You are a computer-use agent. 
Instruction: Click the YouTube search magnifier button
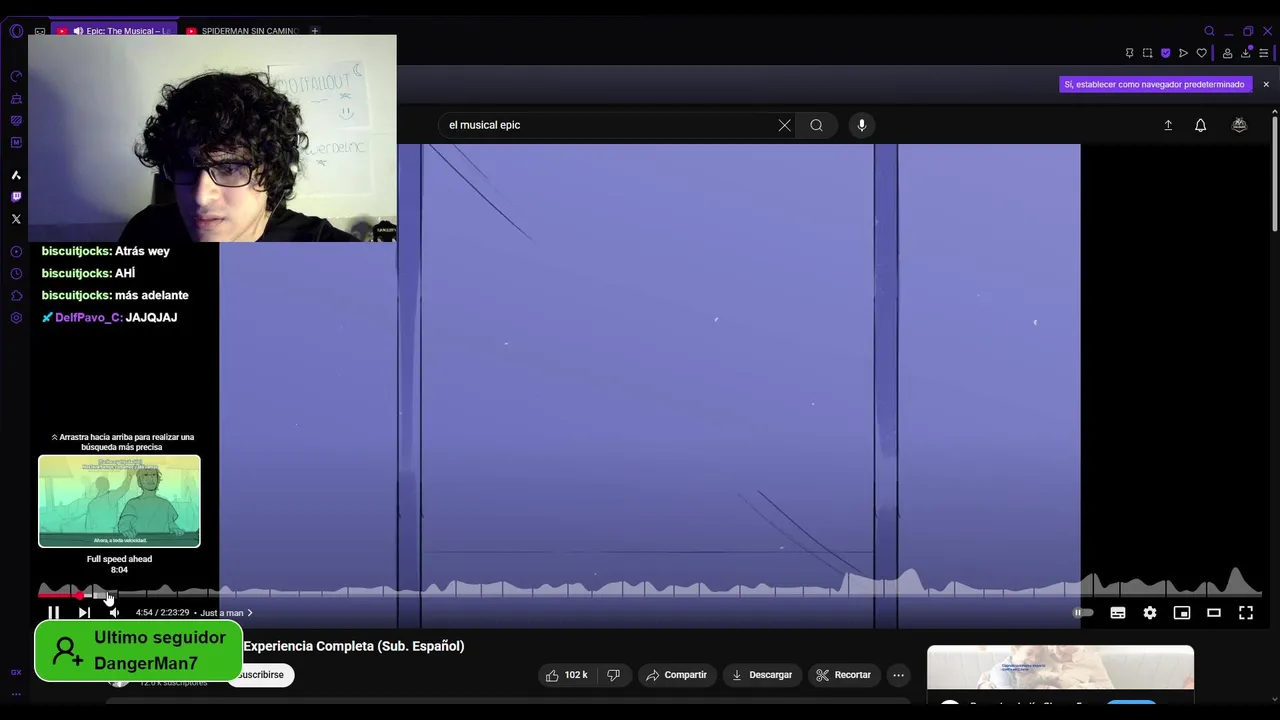[x=816, y=125]
